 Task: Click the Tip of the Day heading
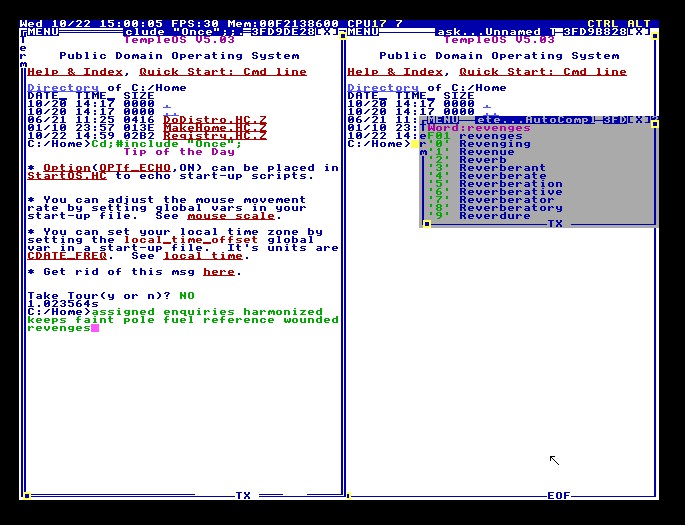click(x=179, y=152)
